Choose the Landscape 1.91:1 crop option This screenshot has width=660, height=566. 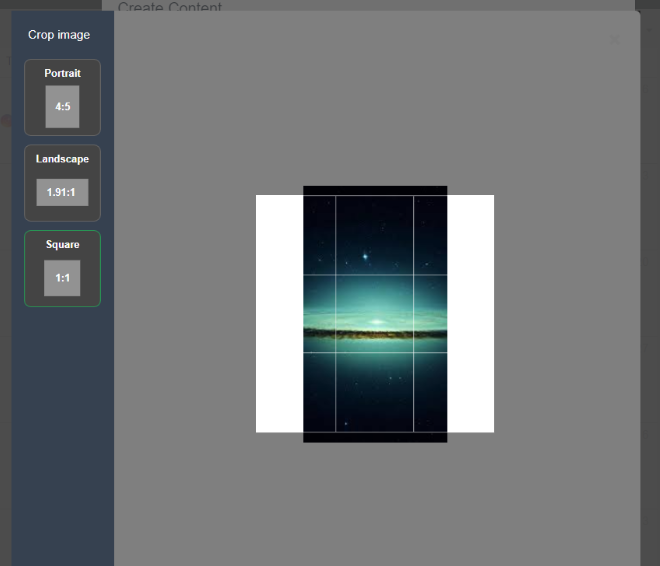click(x=62, y=183)
